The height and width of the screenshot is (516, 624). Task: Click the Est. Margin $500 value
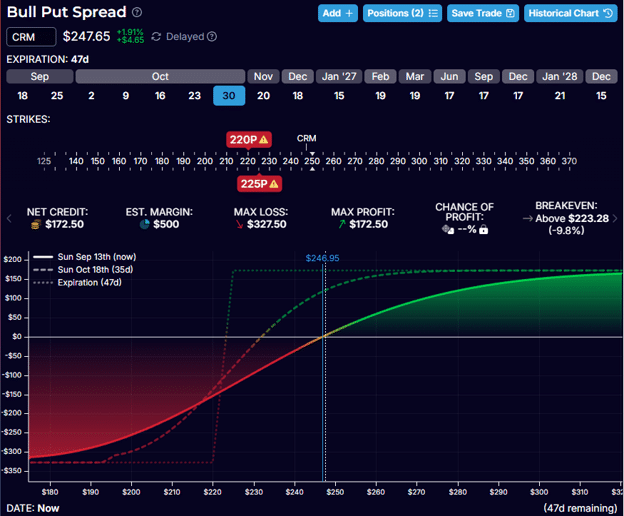point(166,224)
